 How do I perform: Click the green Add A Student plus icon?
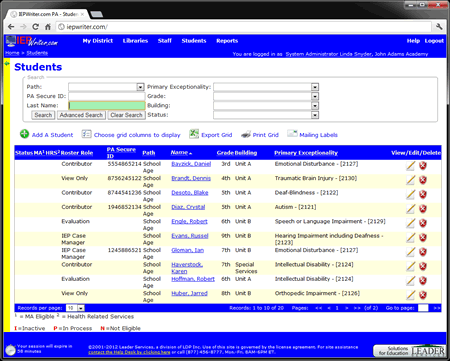pyautogui.click(x=24, y=134)
